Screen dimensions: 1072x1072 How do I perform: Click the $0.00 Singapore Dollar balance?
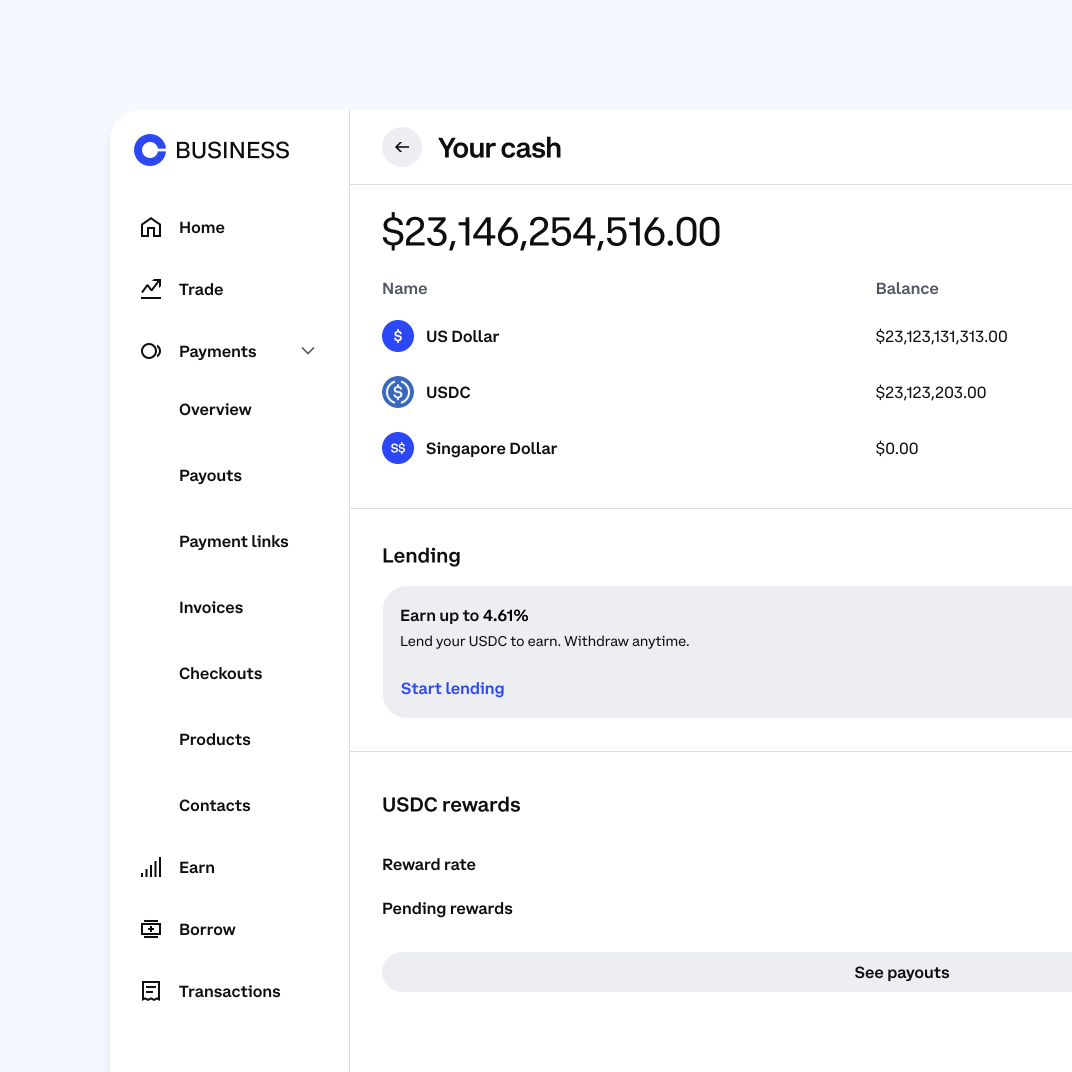pyautogui.click(x=897, y=448)
